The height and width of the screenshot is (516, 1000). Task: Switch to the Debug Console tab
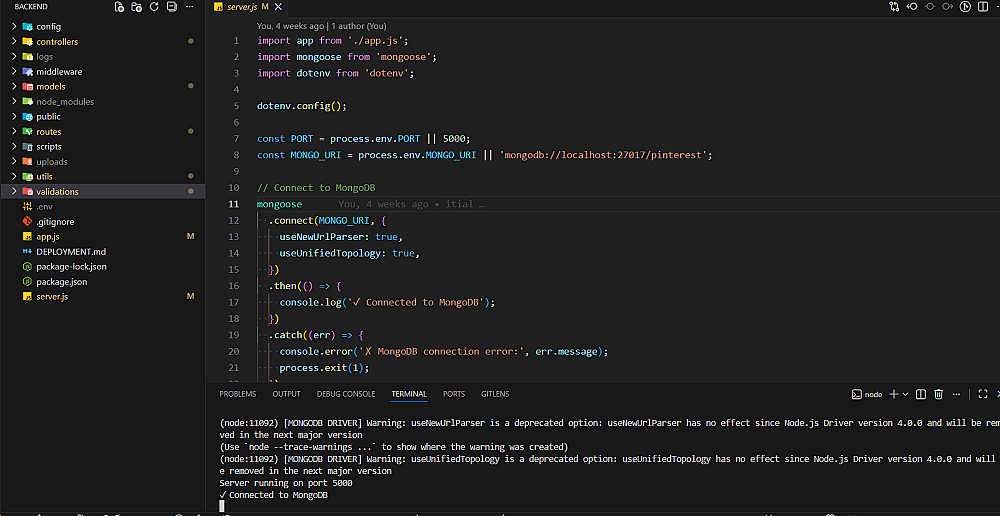tap(346, 394)
